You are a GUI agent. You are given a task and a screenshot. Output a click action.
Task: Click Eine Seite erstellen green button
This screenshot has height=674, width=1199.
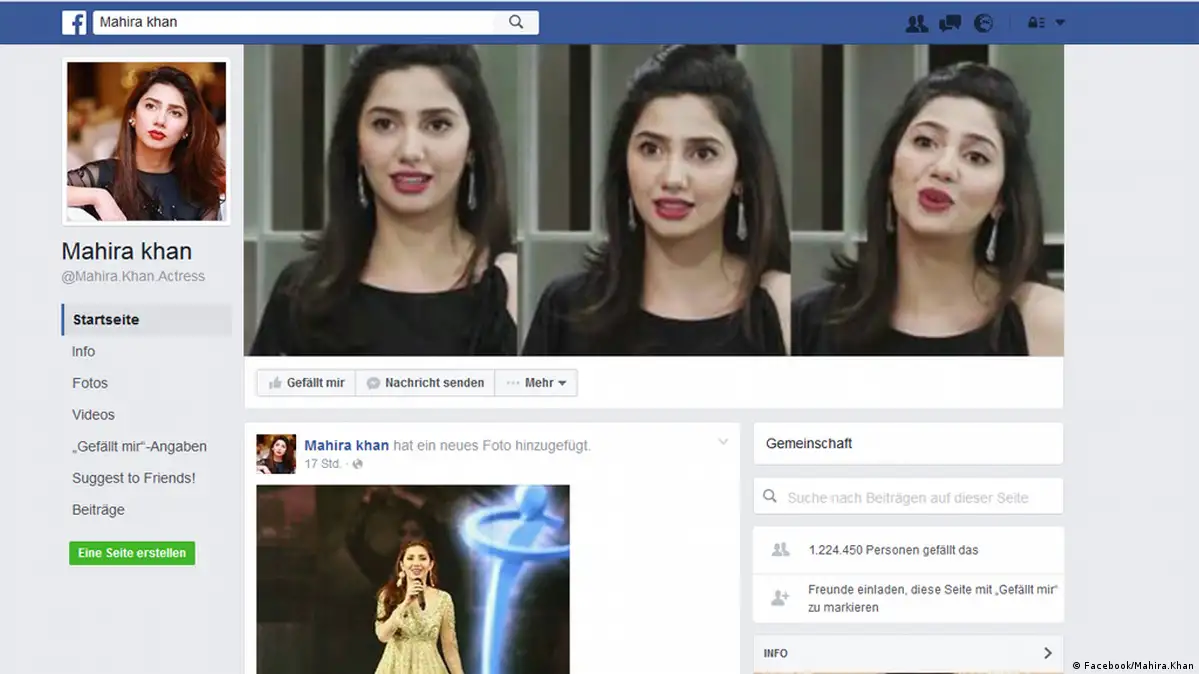(x=132, y=553)
